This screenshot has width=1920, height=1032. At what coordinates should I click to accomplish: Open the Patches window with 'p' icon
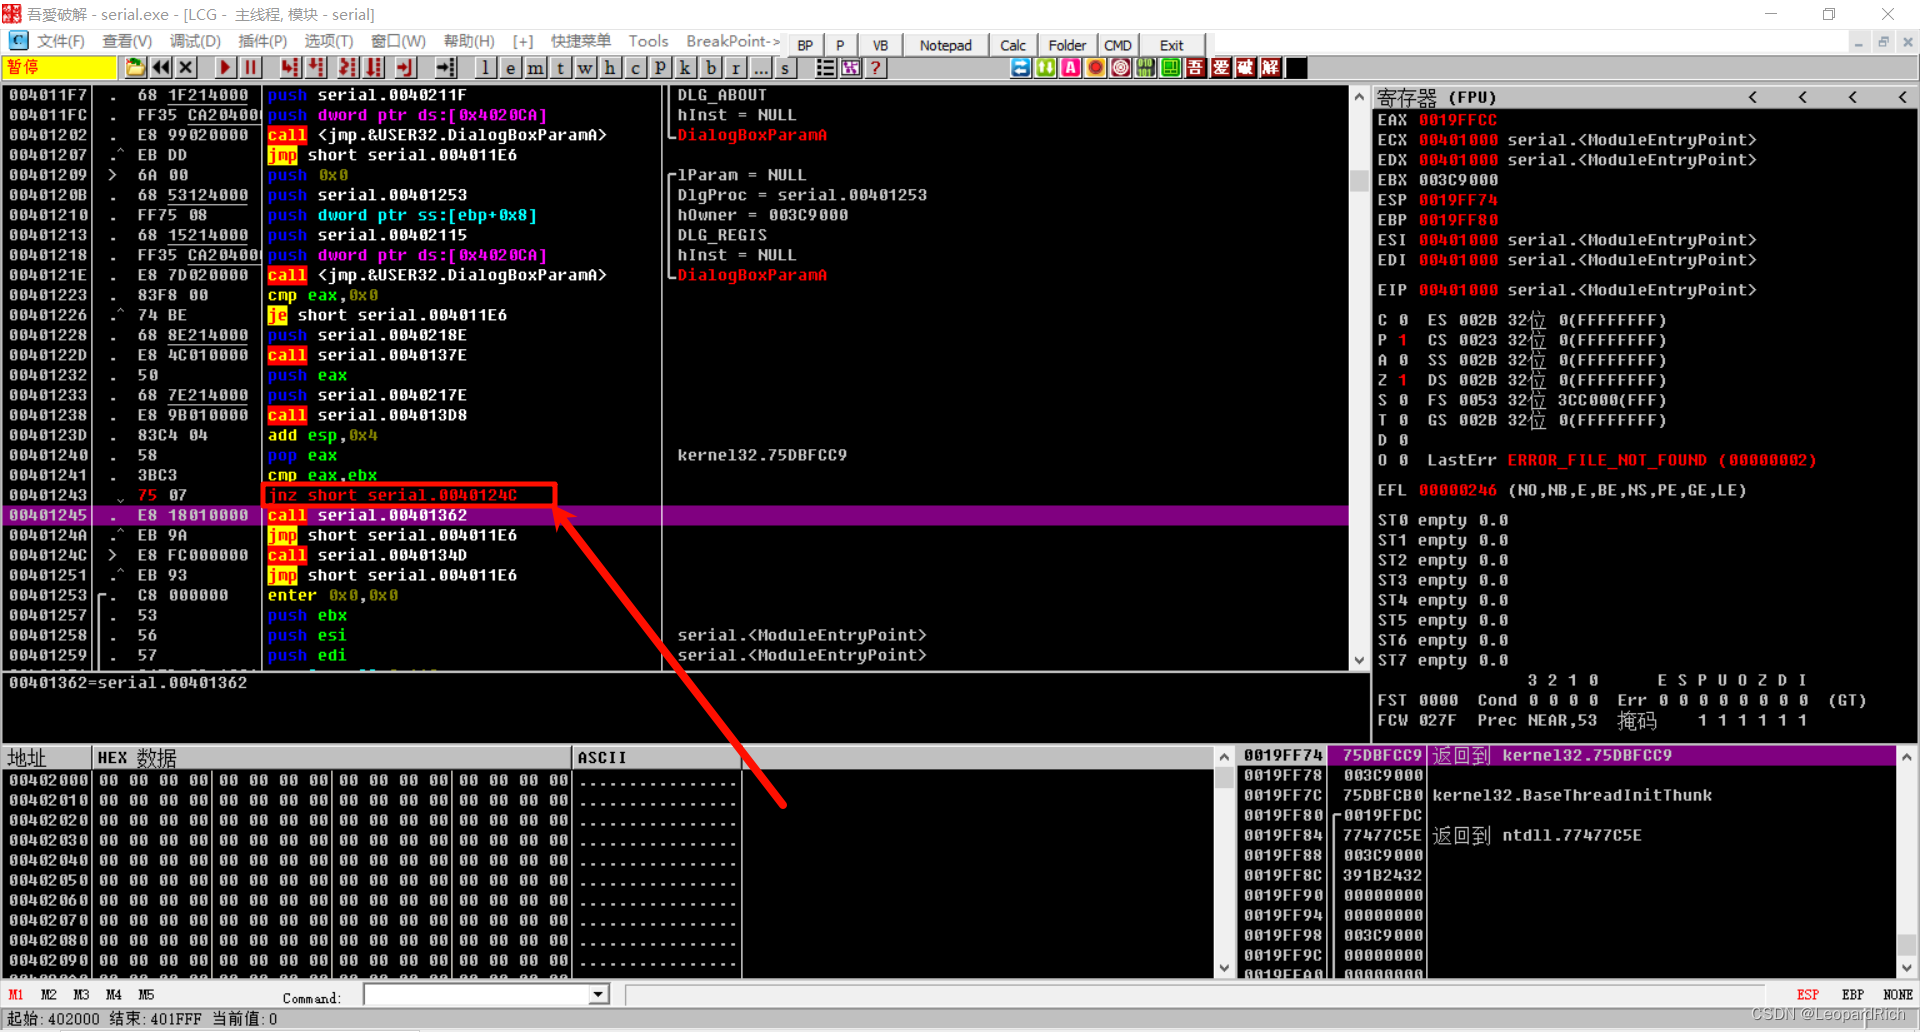[659, 67]
